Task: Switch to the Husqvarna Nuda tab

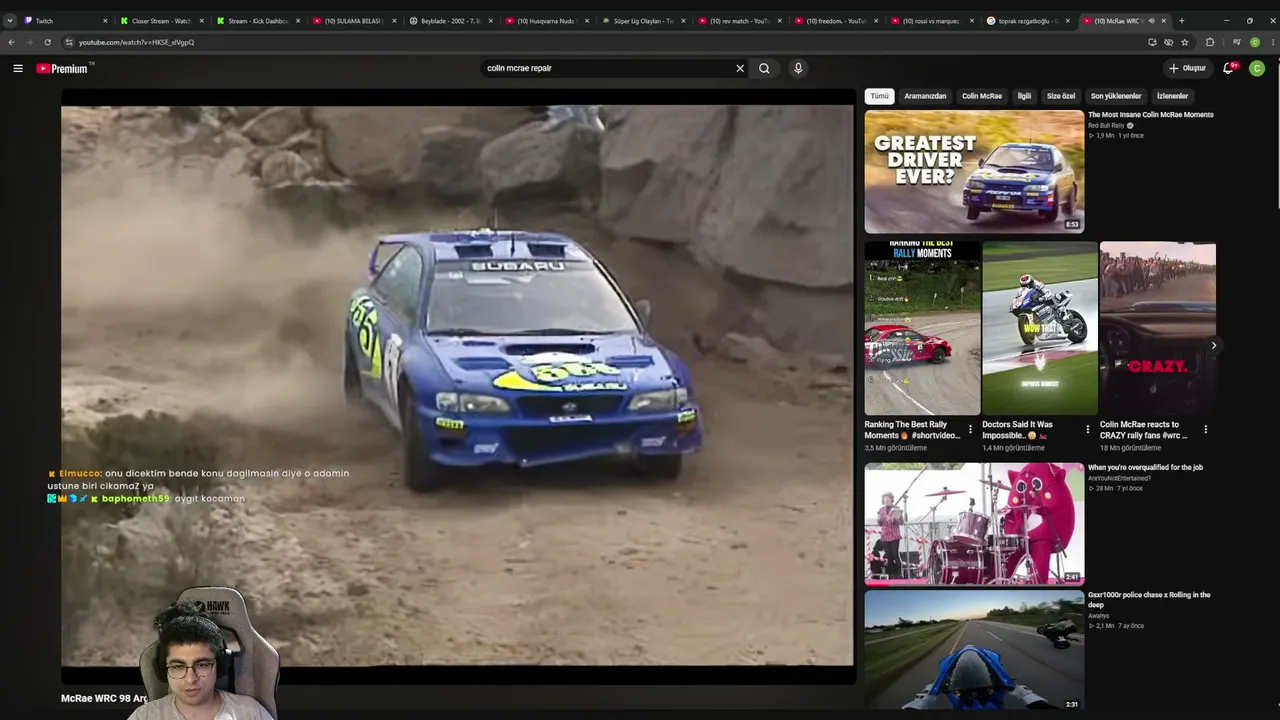Action: pos(546,21)
